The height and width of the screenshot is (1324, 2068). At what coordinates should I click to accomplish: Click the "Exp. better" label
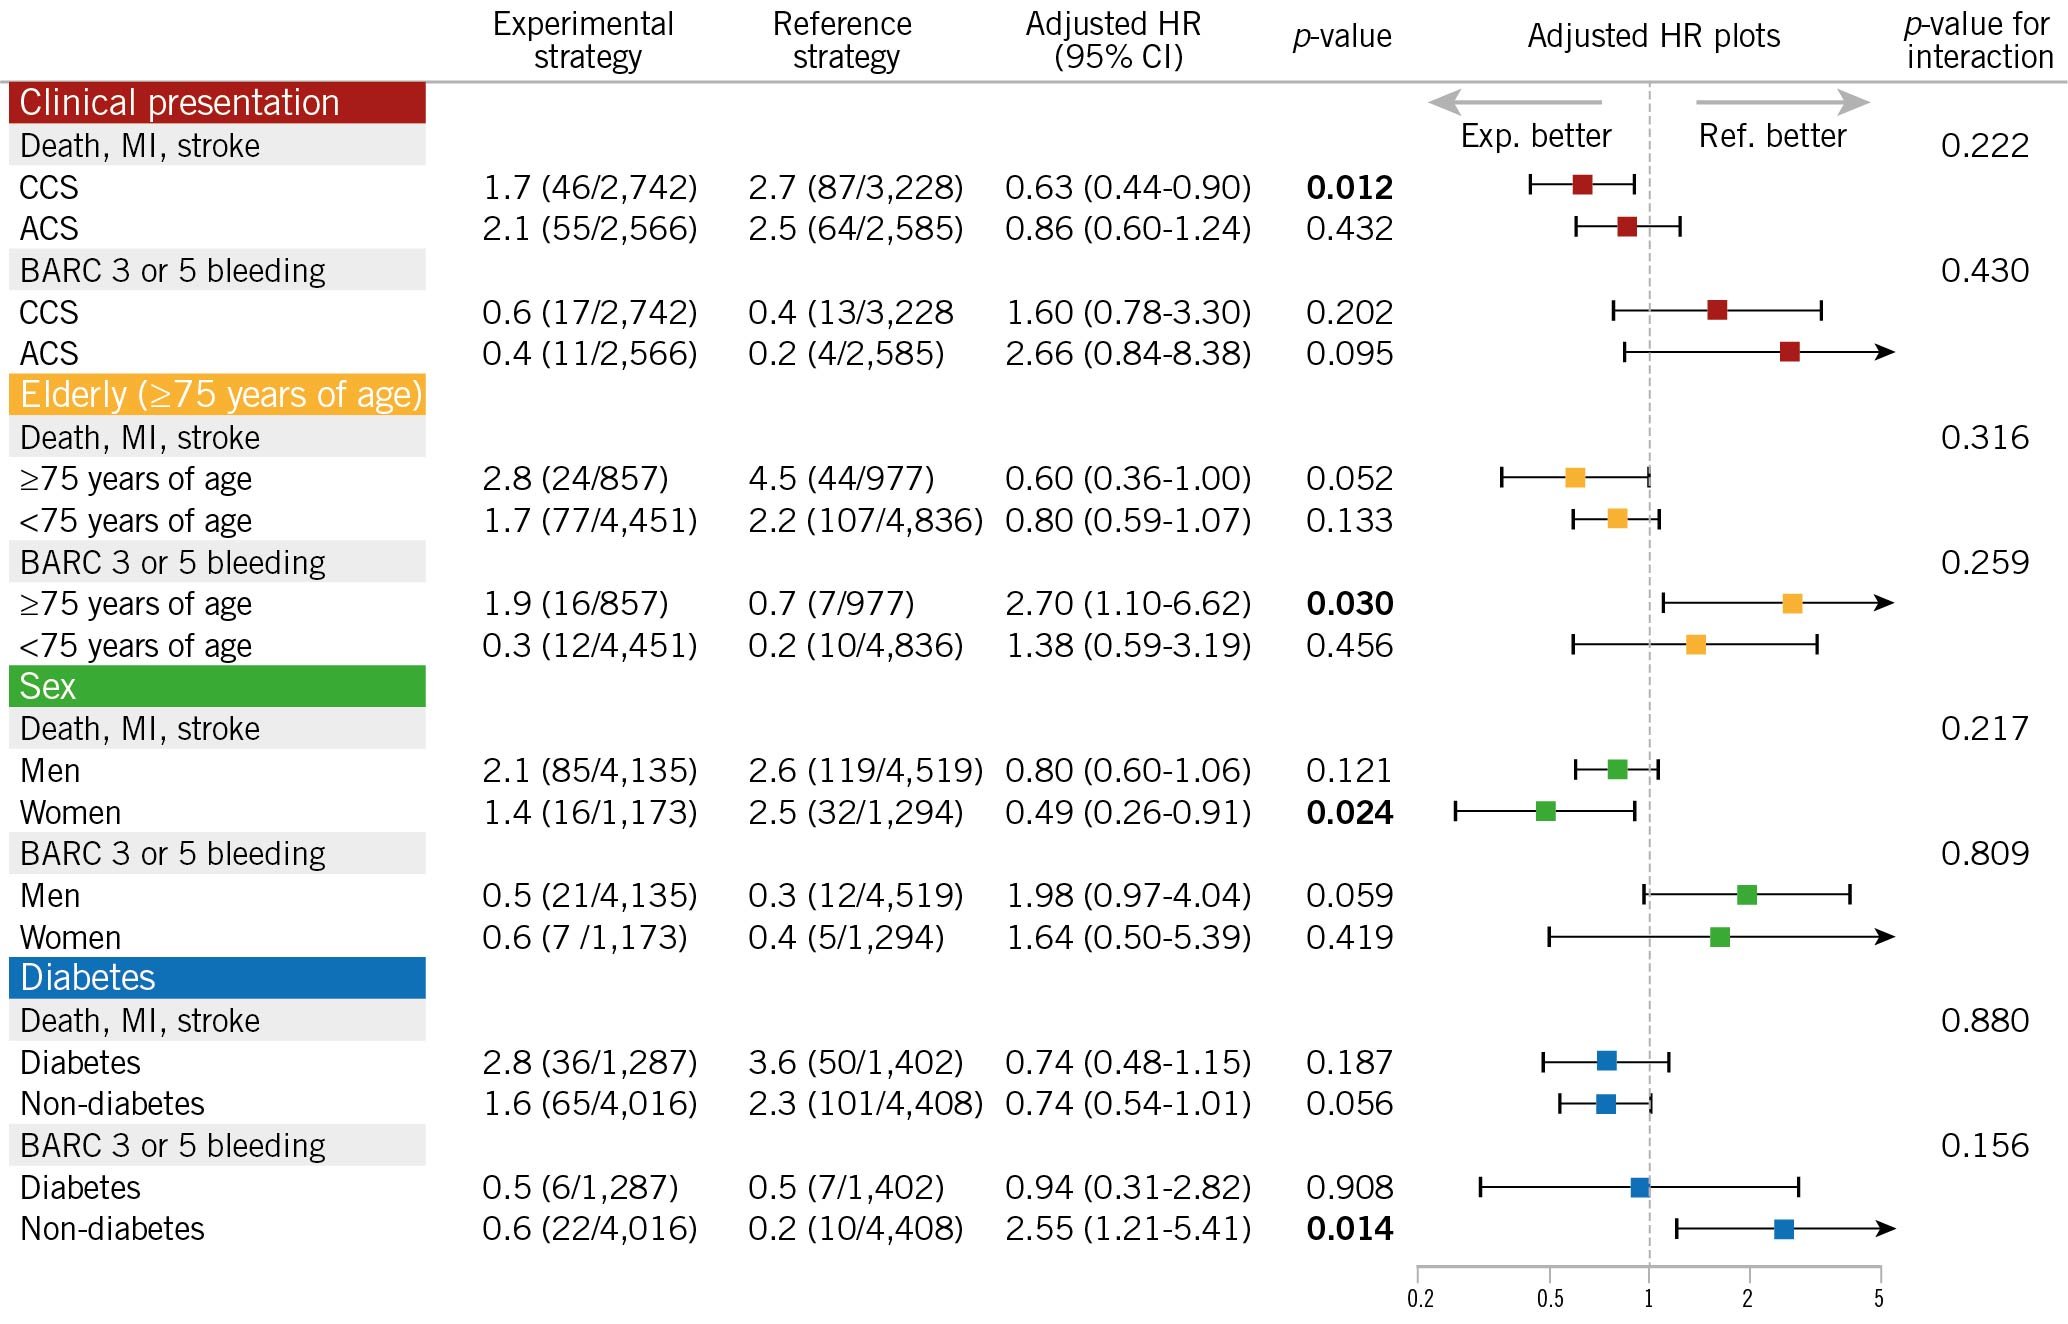[1536, 136]
